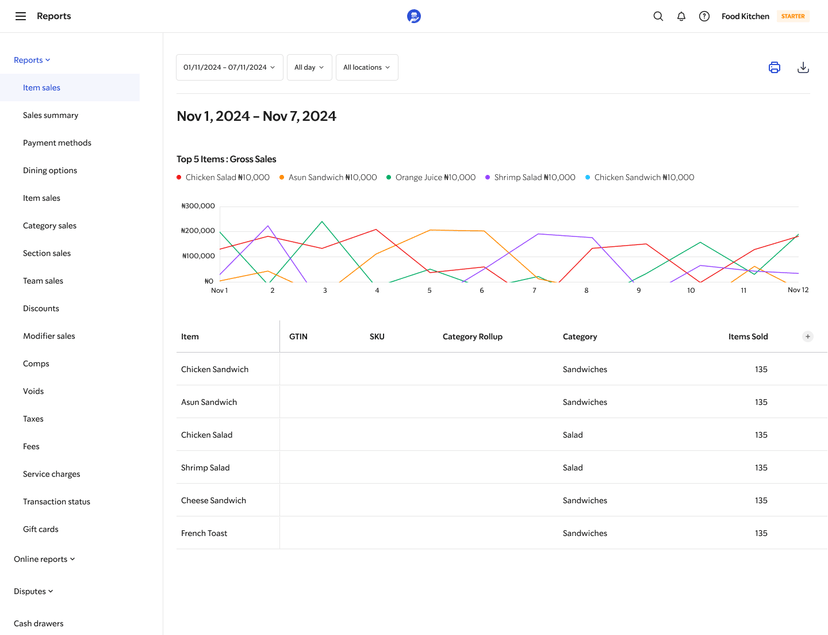The height and width of the screenshot is (635, 828).
Task: Click the Category Rollup column header
Action: point(473,337)
